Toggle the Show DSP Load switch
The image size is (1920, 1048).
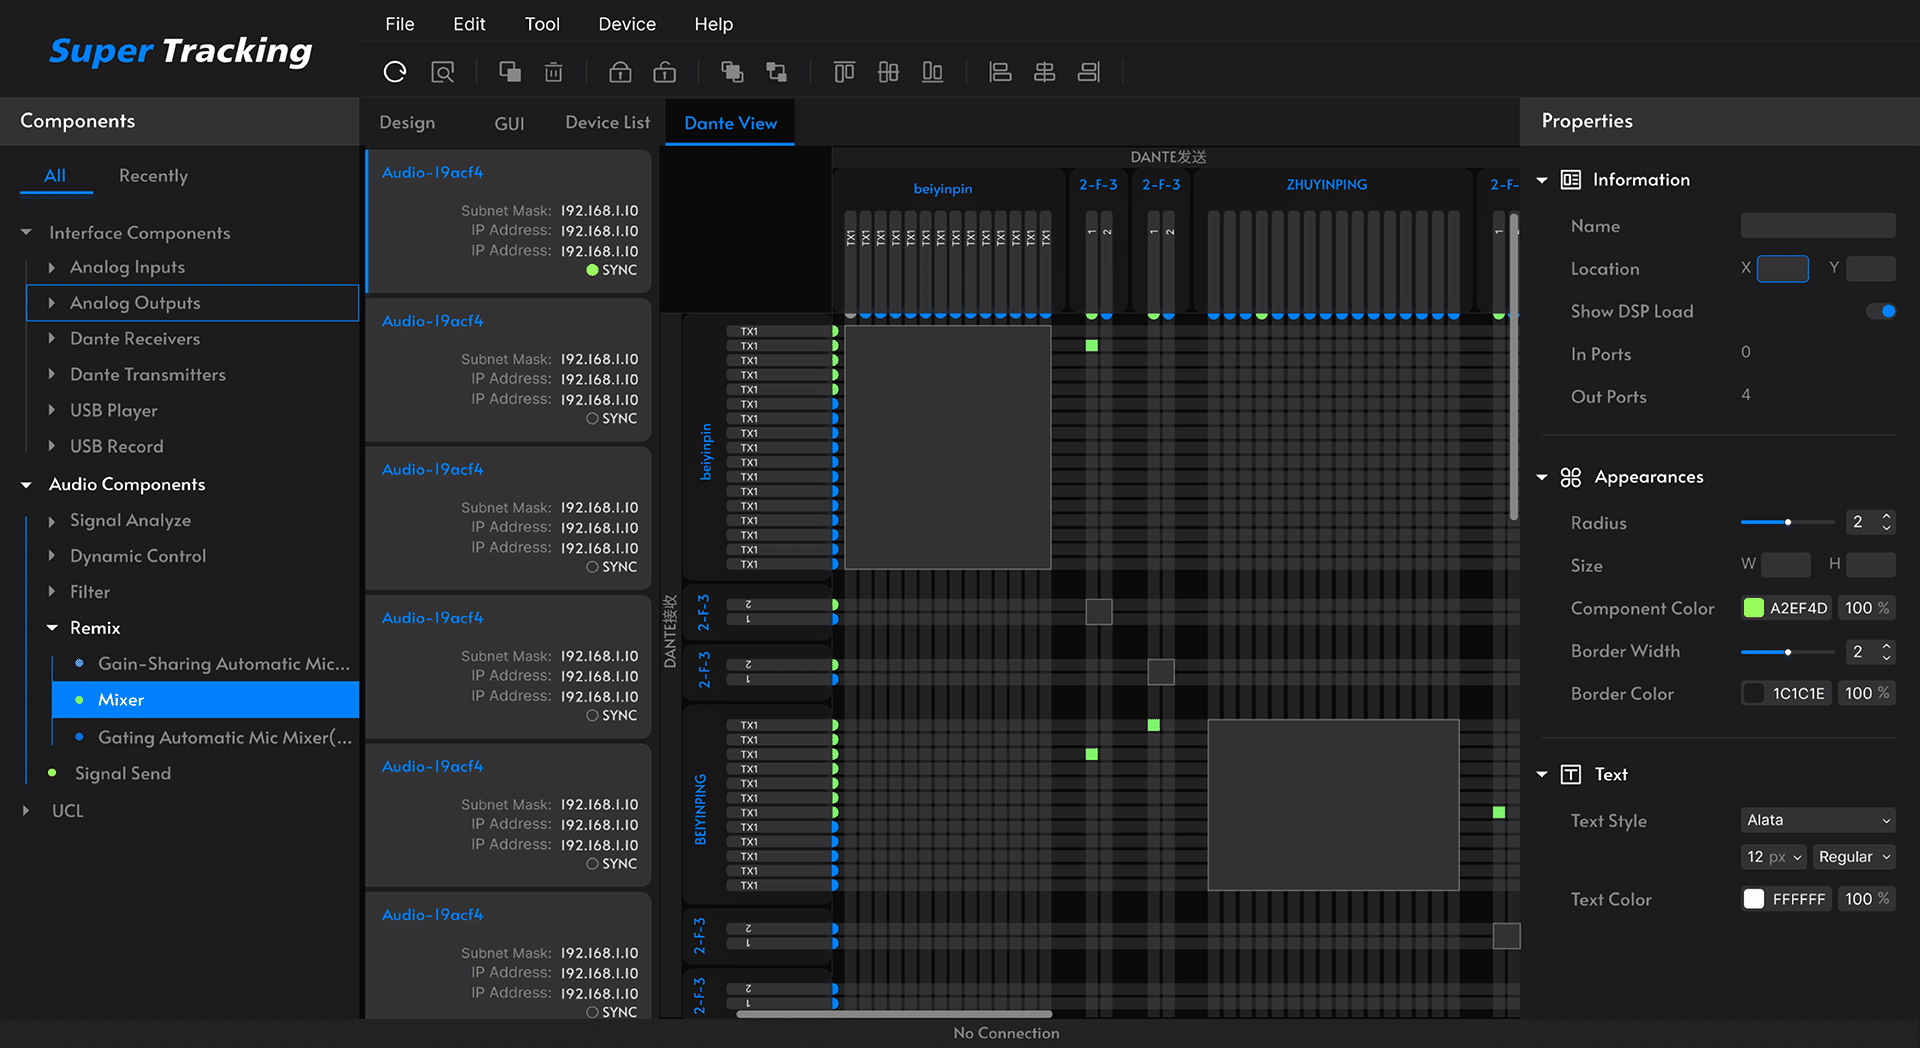1880,311
